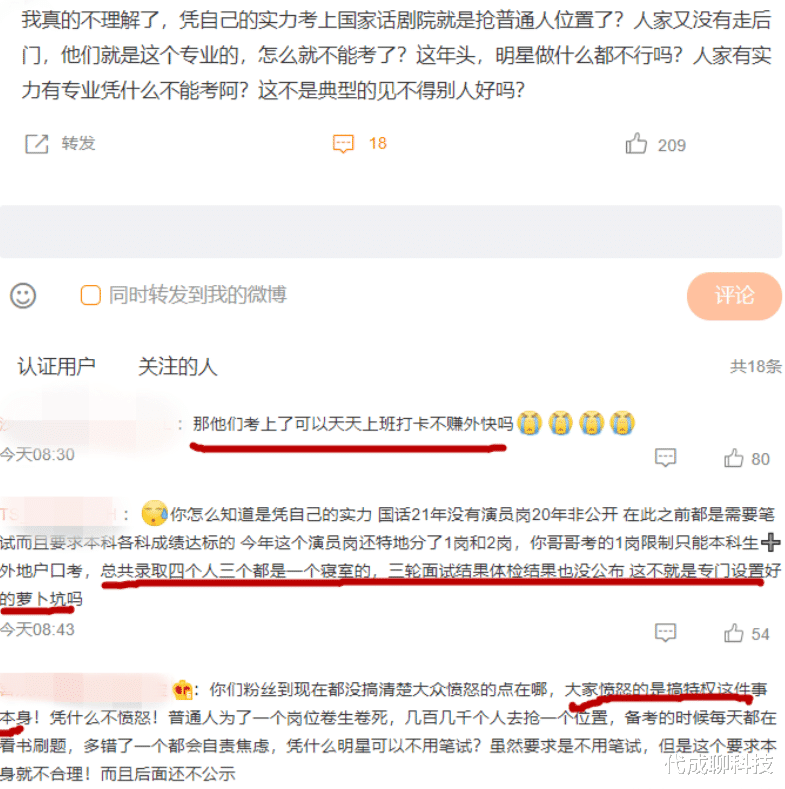The height and width of the screenshot is (789, 785).
Task: Focus the gray comment input box
Action: click(x=391, y=232)
